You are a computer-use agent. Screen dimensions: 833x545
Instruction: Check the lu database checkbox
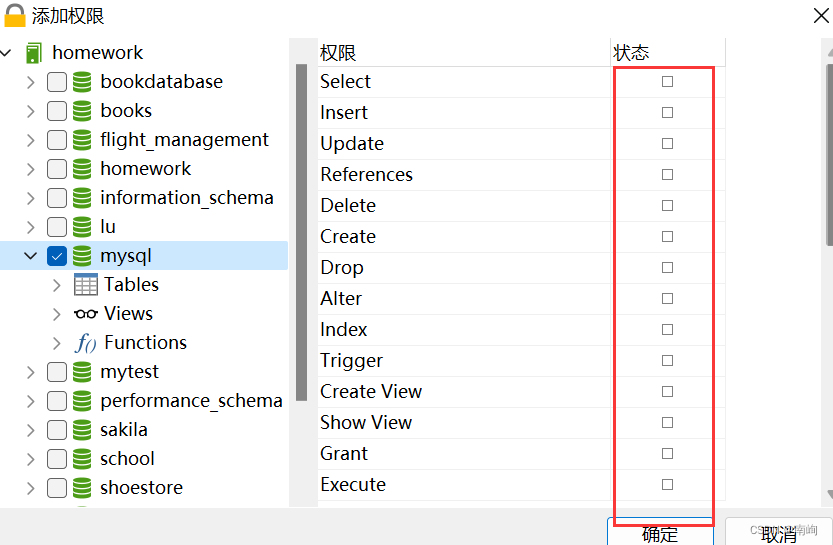pos(57,227)
